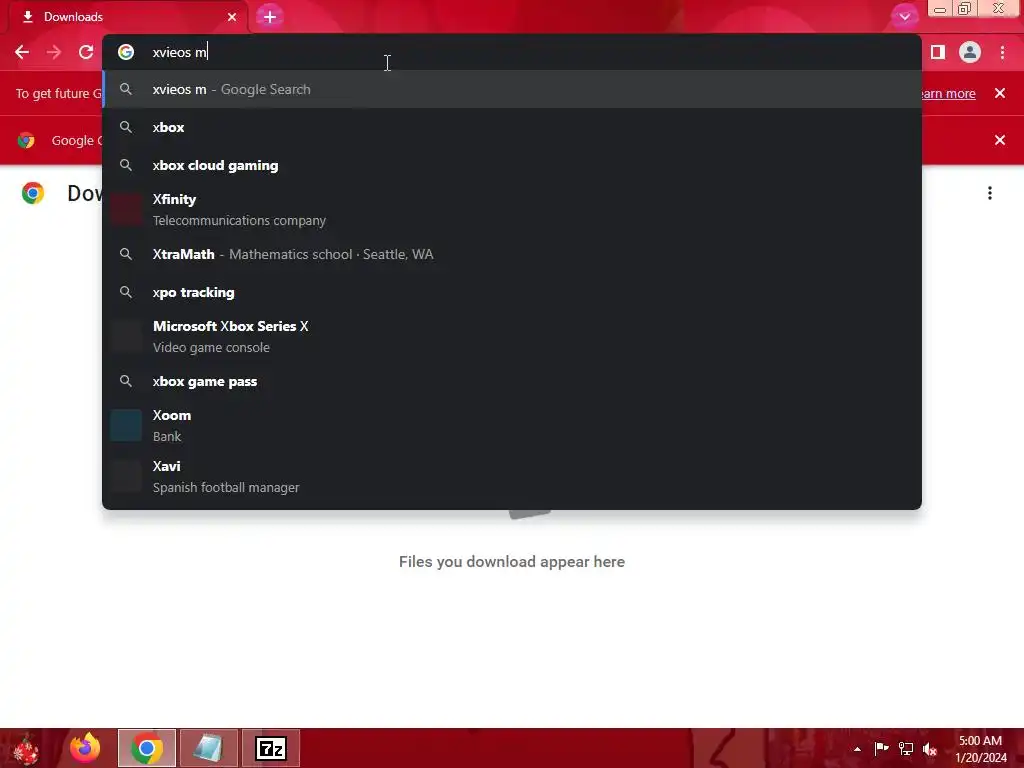Click the Google icon in address bar
Screen dimensions: 1024x768
pos(126,52)
